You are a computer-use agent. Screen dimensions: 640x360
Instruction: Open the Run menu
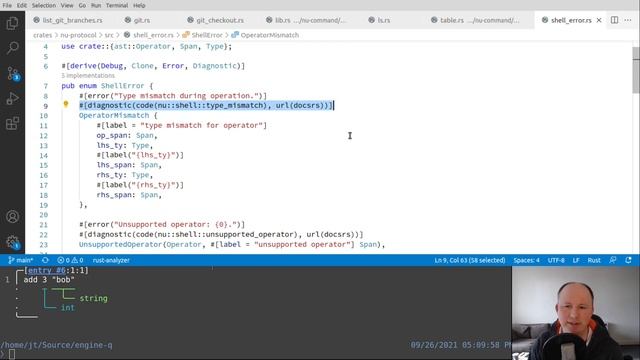[96, 5]
